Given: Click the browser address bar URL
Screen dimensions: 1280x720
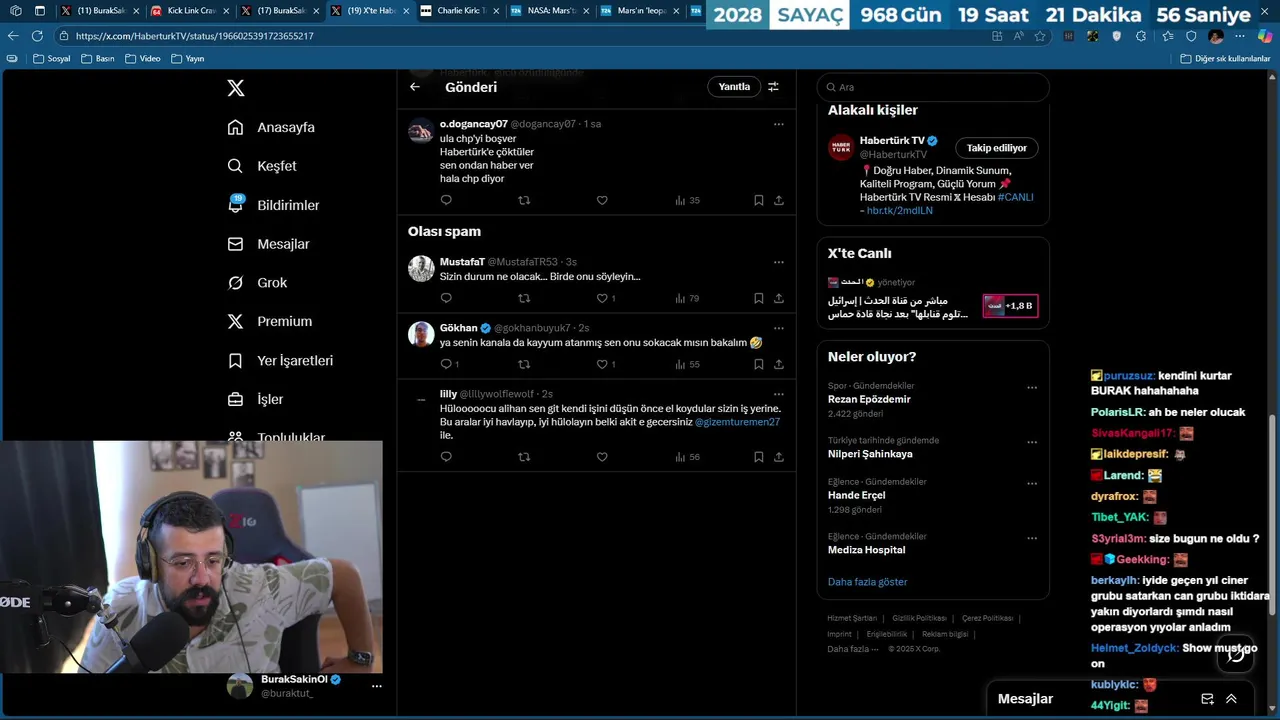Looking at the screenshot, I should (x=195, y=36).
